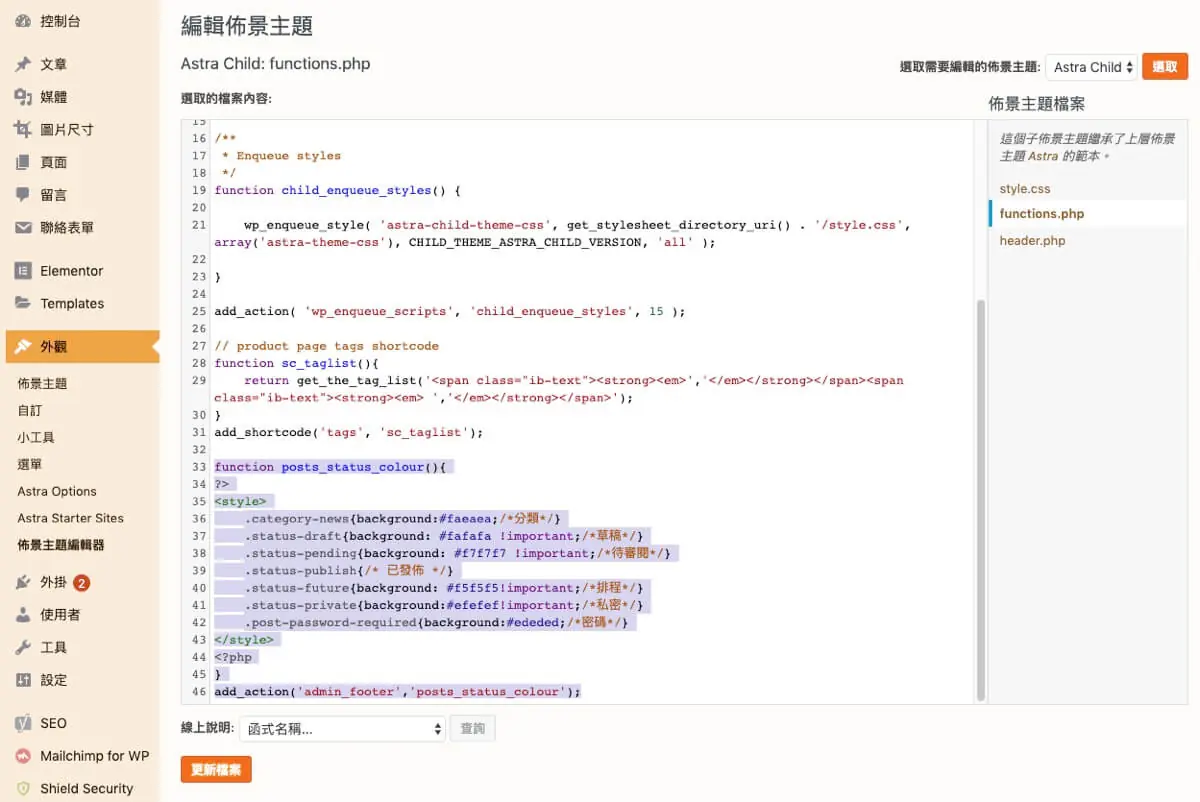The width and height of the screenshot is (1200, 802).
Task: Click the add_action('admin_footer' line
Action: [x=397, y=691]
